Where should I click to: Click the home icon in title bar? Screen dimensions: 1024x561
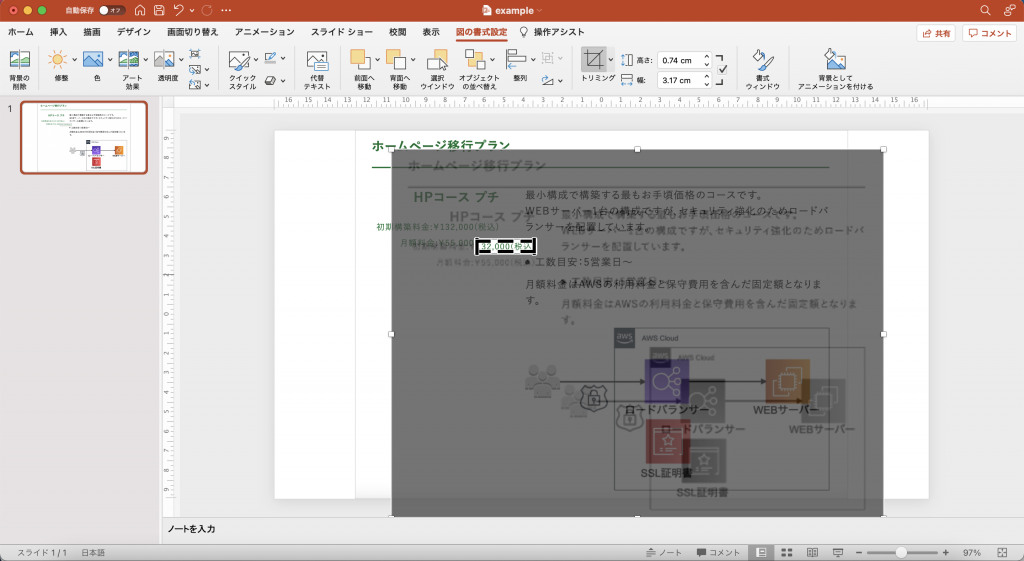pos(140,10)
